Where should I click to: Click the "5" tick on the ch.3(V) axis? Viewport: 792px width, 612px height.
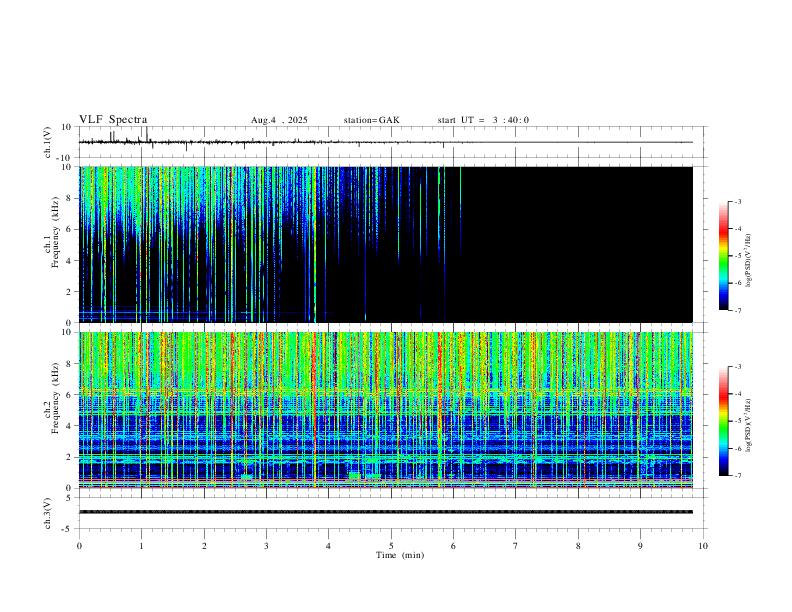tap(70, 498)
